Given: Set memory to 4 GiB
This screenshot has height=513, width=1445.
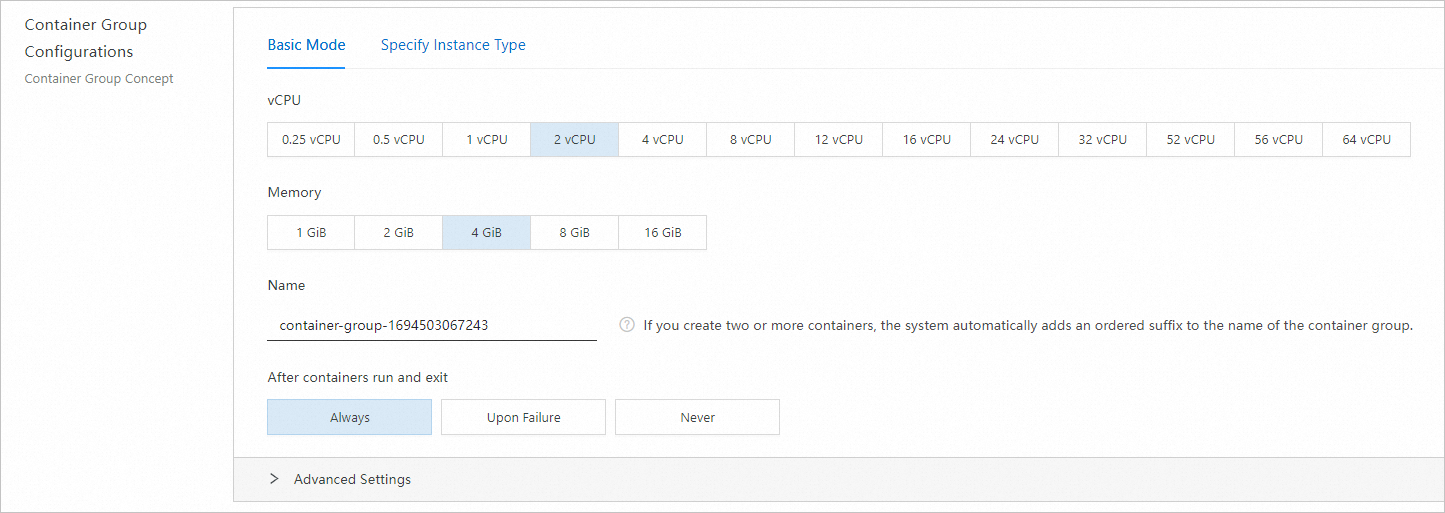Looking at the screenshot, I should pyautogui.click(x=487, y=232).
